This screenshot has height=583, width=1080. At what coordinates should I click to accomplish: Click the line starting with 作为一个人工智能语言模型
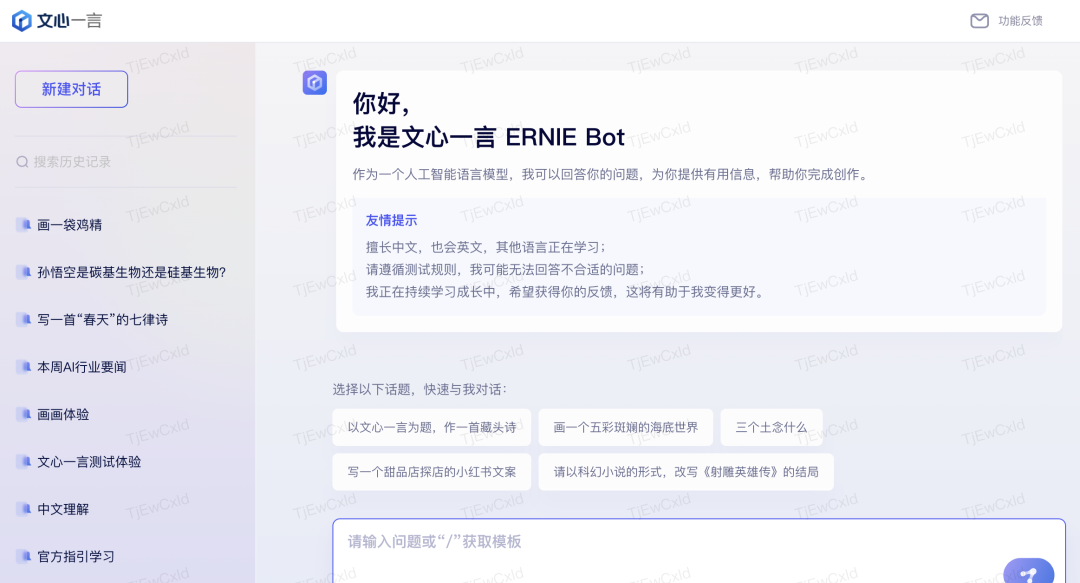click(611, 174)
